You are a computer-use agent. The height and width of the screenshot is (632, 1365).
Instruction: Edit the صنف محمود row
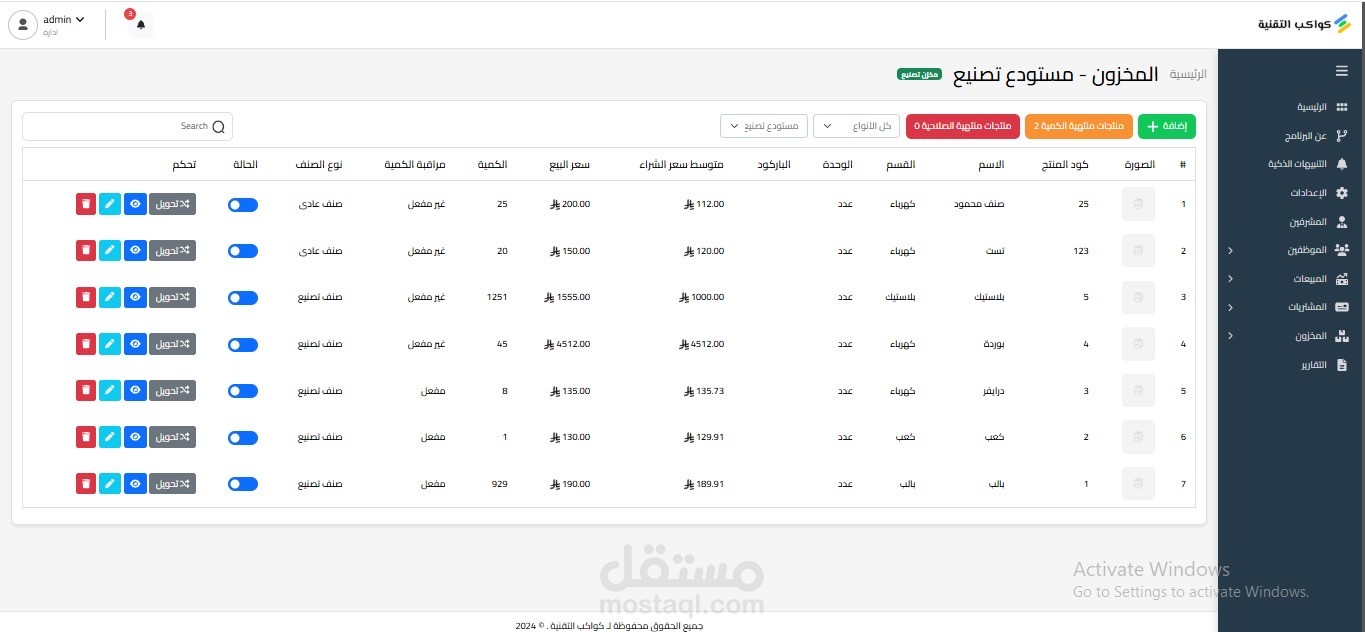pos(110,204)
